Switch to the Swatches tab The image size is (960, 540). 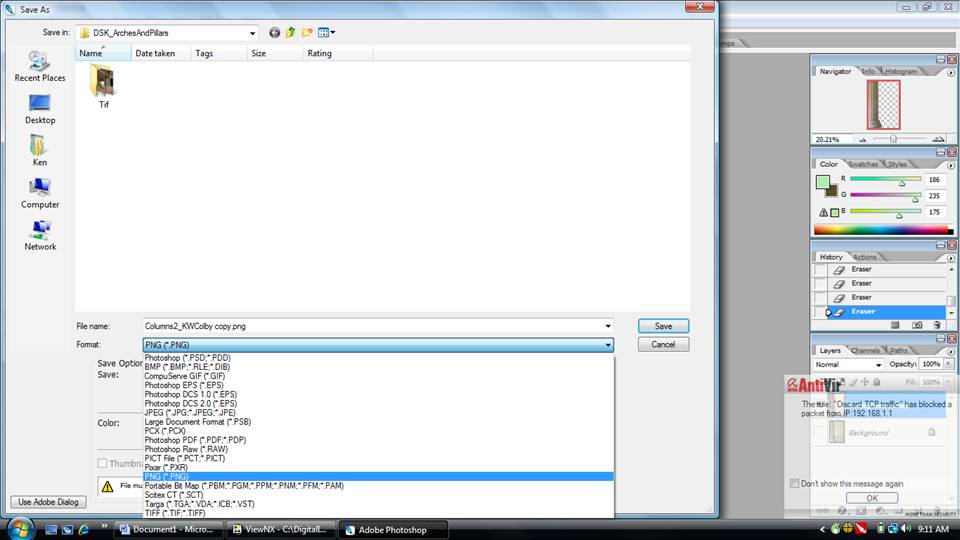(x=863, y=165)
